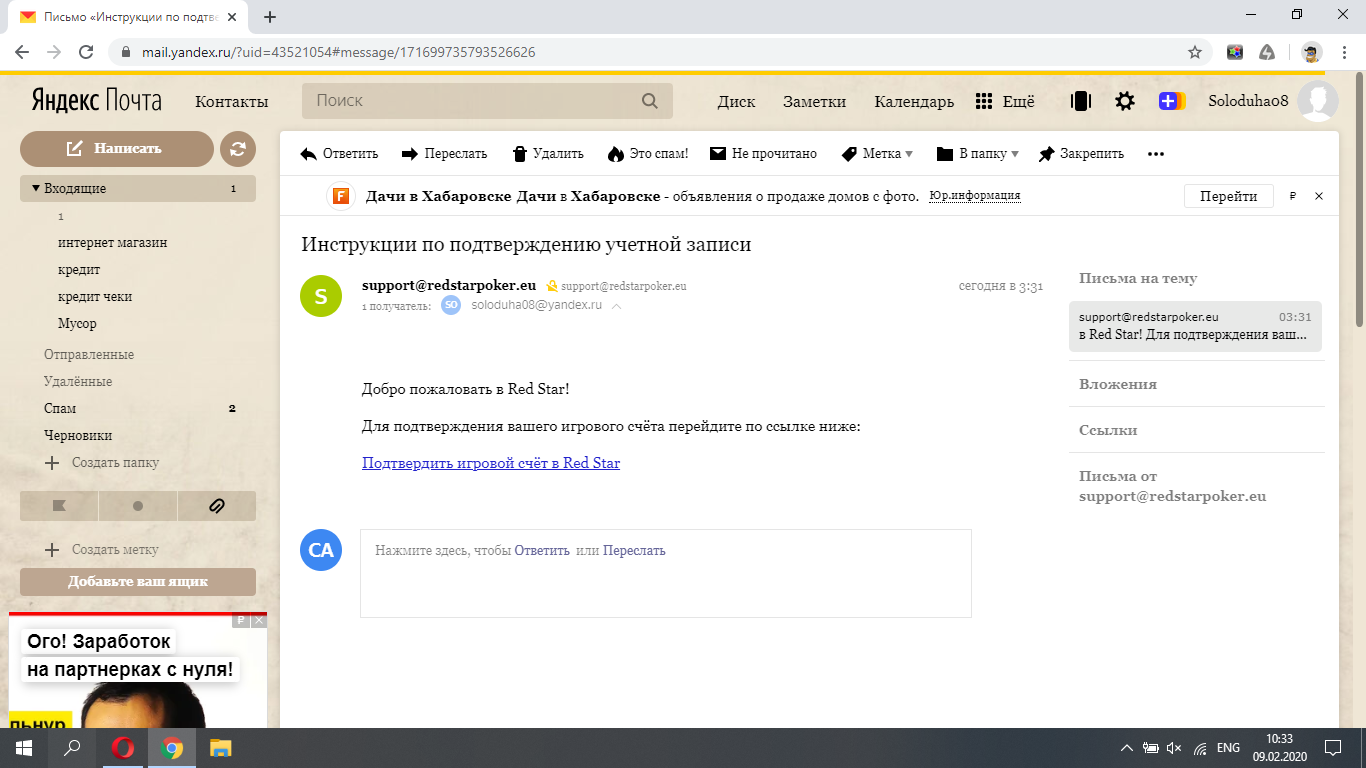The image size is (1366, 768).
Task: Open a new Chrome tab with plus
Action: pos(270,17)
